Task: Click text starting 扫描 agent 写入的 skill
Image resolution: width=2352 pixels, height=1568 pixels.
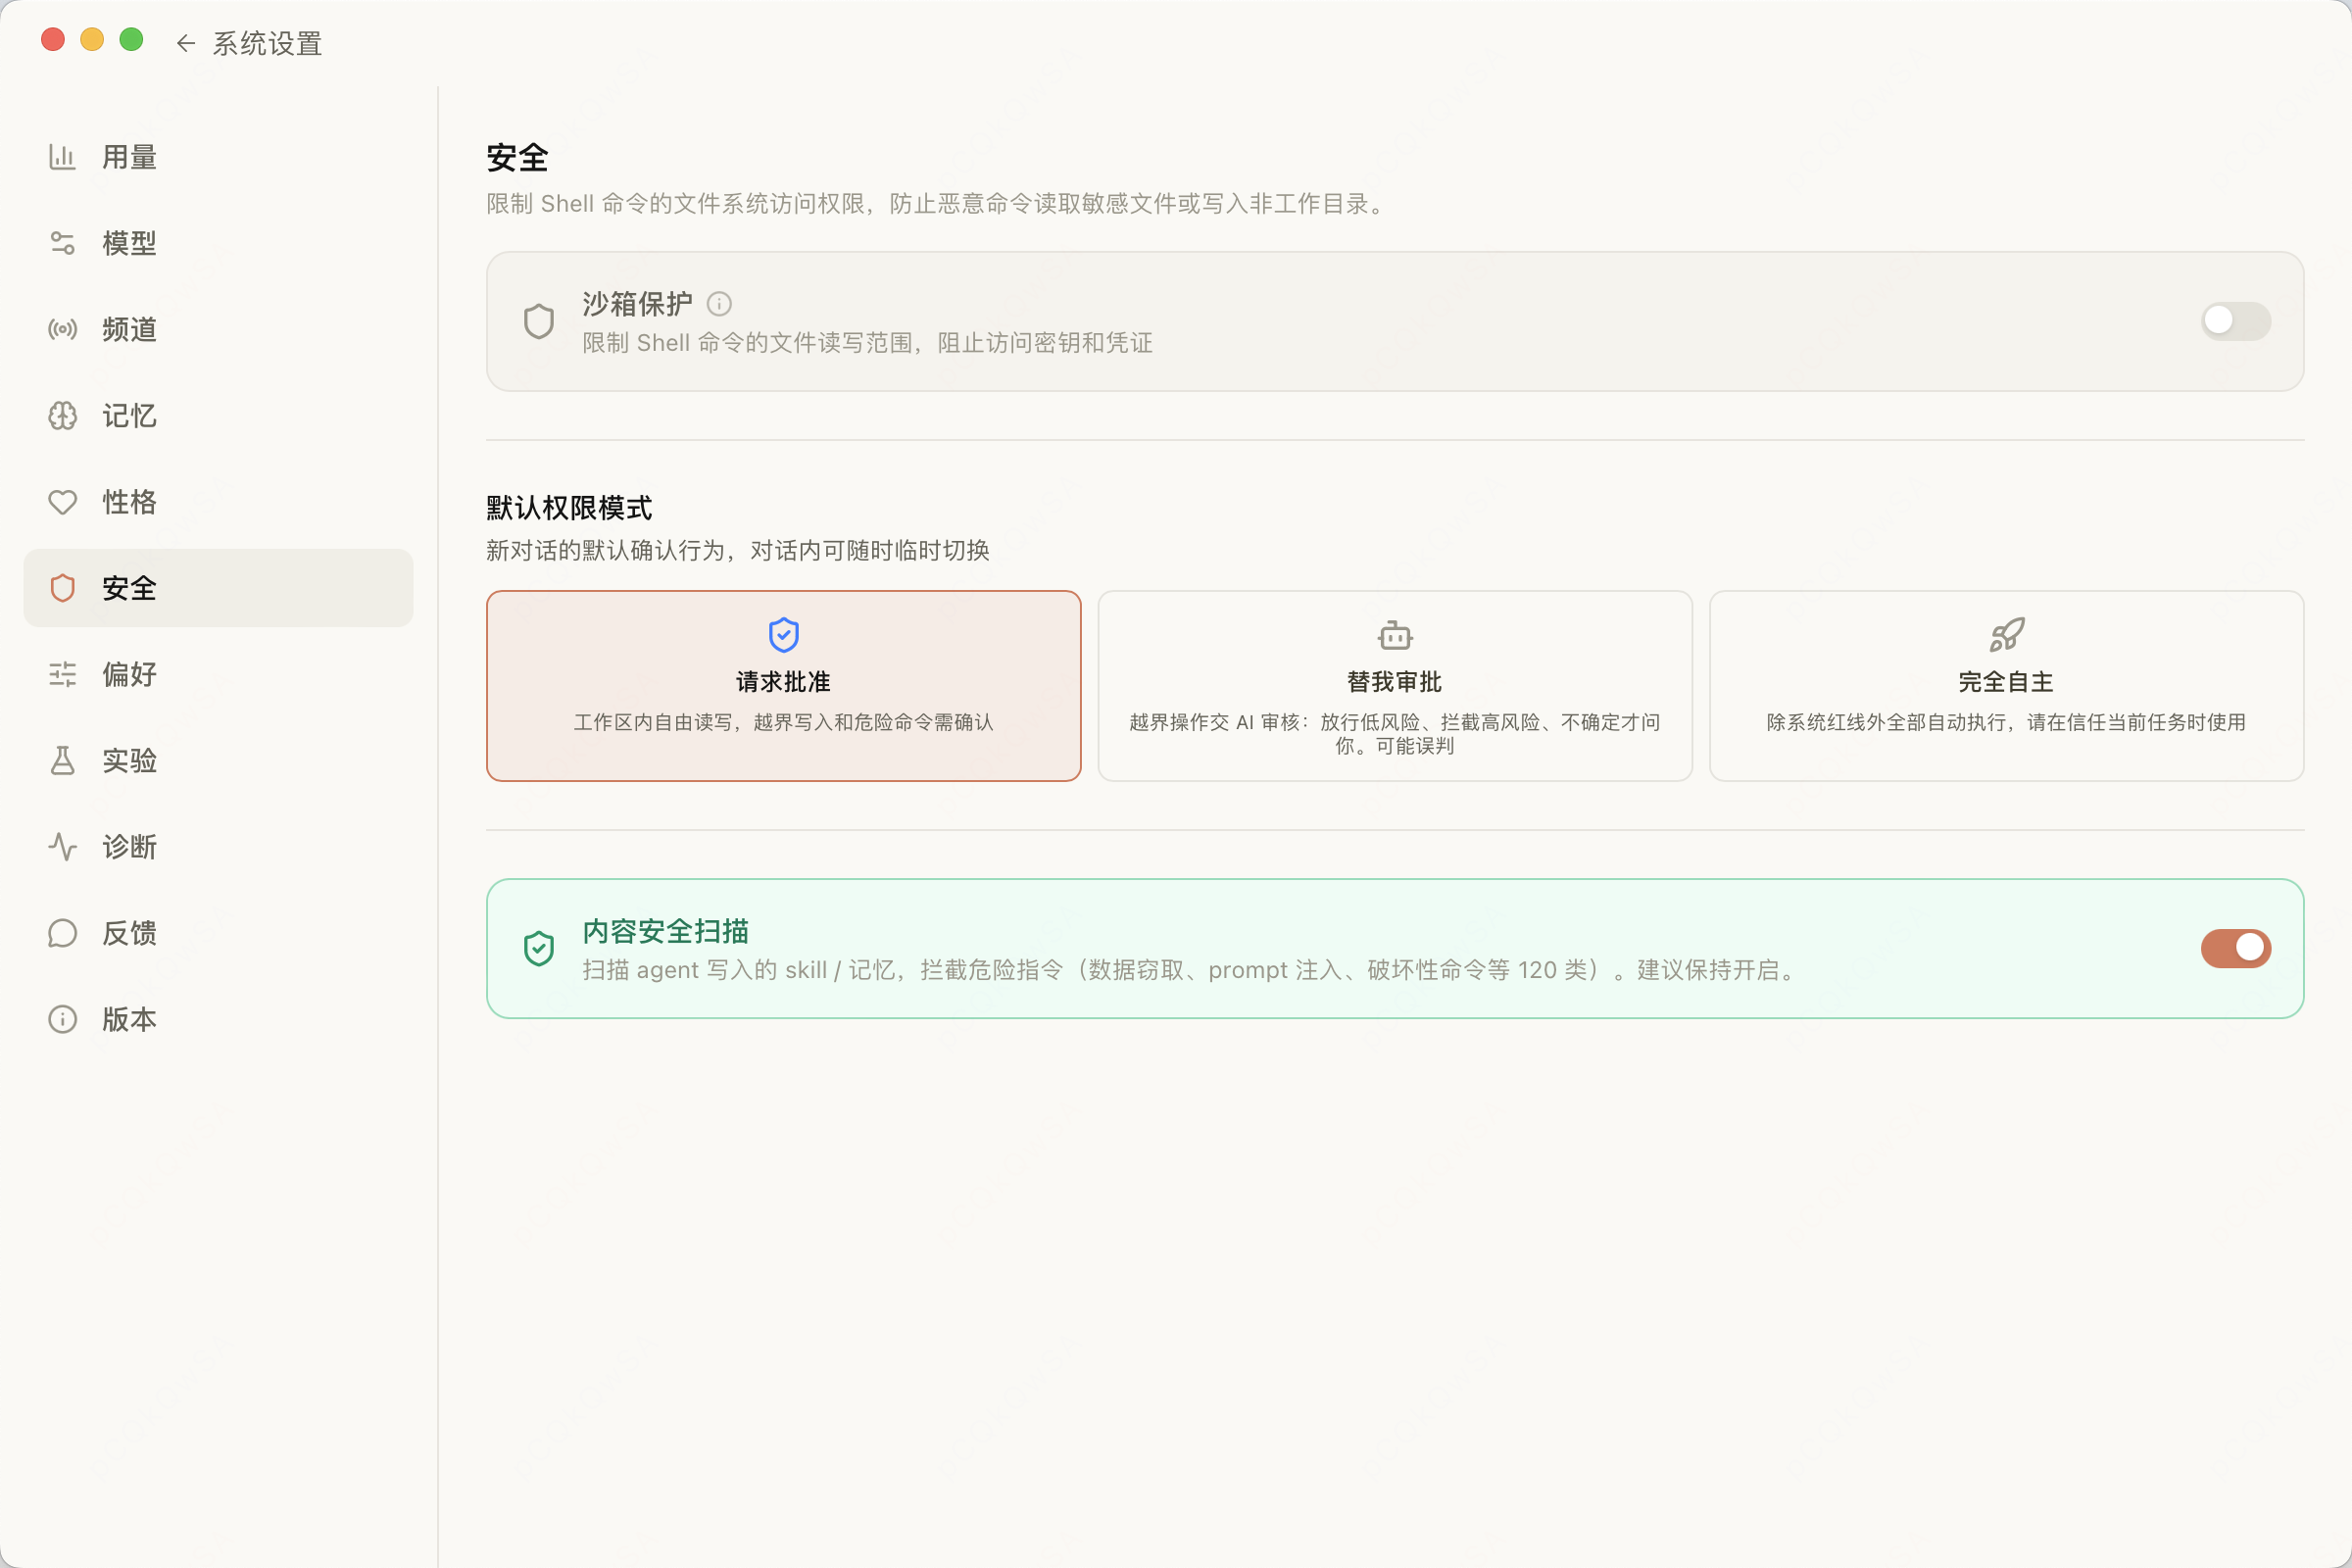Action: [1192, 970]
